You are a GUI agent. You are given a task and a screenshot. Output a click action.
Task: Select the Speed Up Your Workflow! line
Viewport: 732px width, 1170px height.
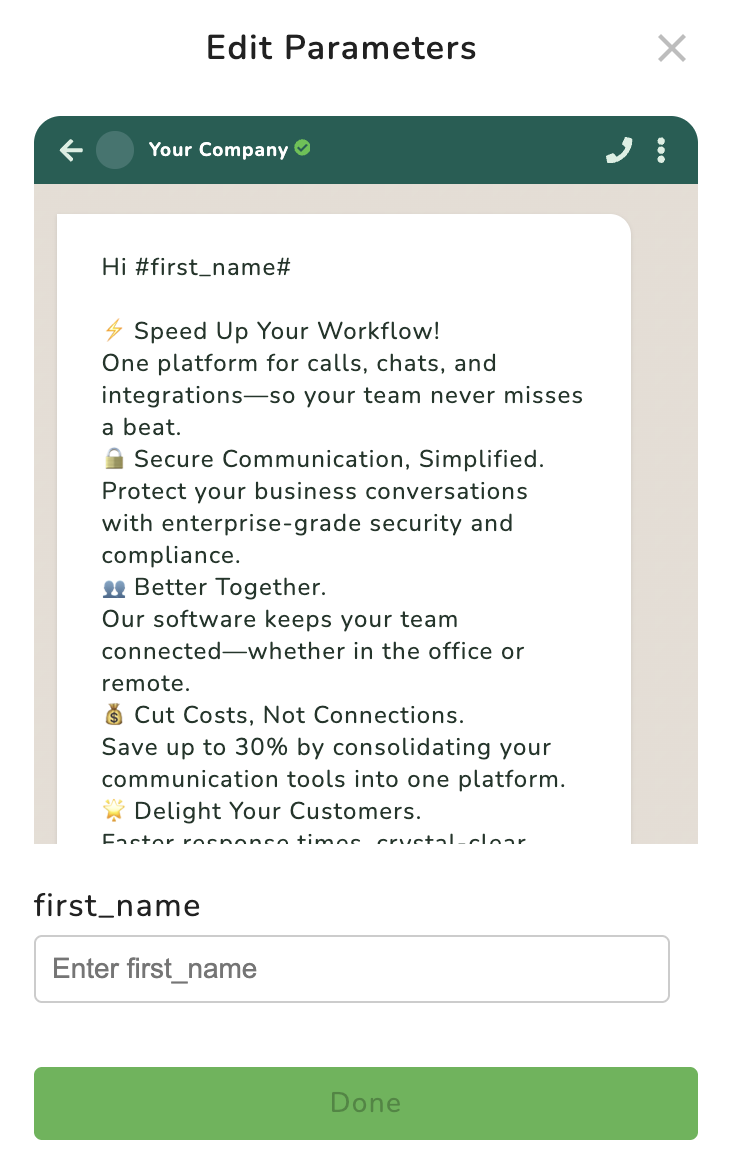point(287,331)
